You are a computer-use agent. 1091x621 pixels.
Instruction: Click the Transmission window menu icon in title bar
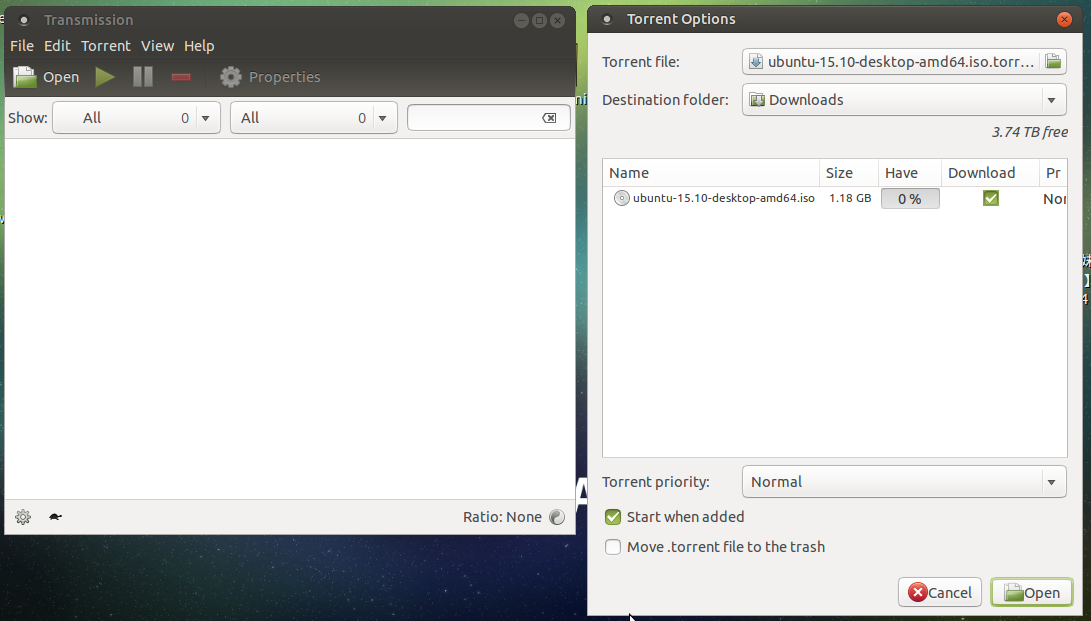click(24, 20)
